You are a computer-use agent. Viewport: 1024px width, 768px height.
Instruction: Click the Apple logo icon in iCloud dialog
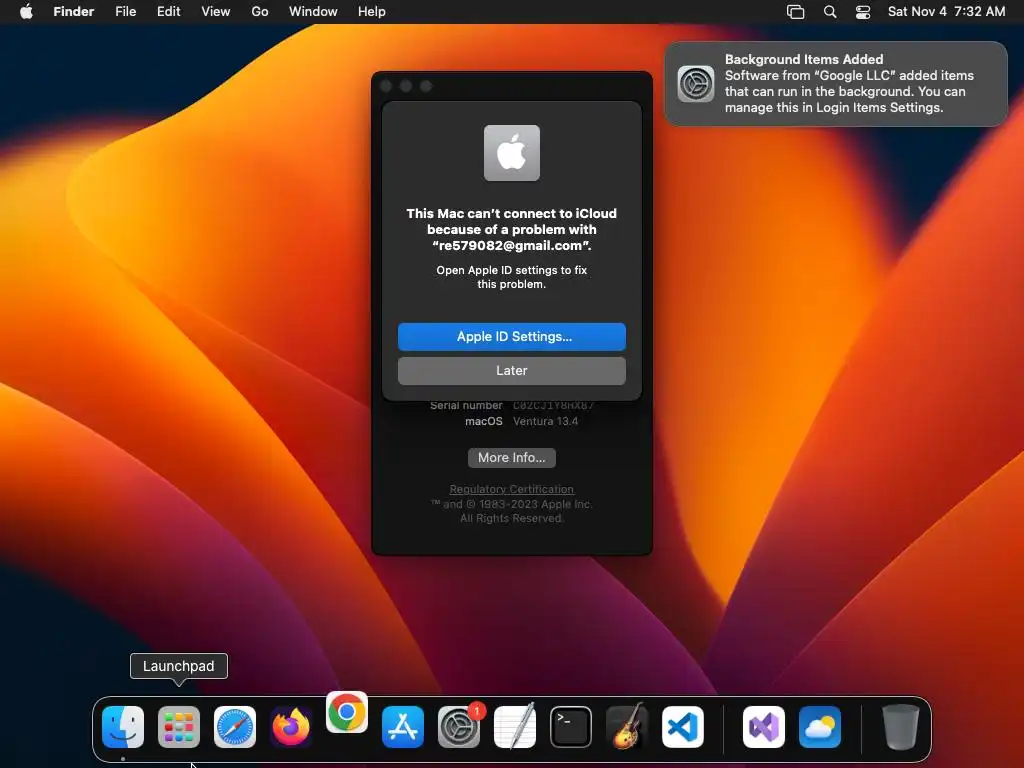pyautogui.click(x=511, y=153)
